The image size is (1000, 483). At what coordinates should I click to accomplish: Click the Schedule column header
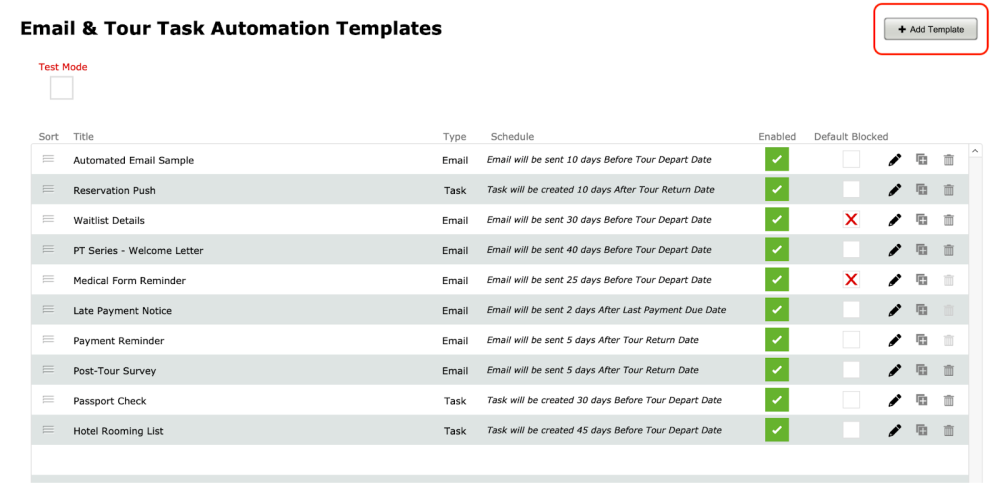512,137
